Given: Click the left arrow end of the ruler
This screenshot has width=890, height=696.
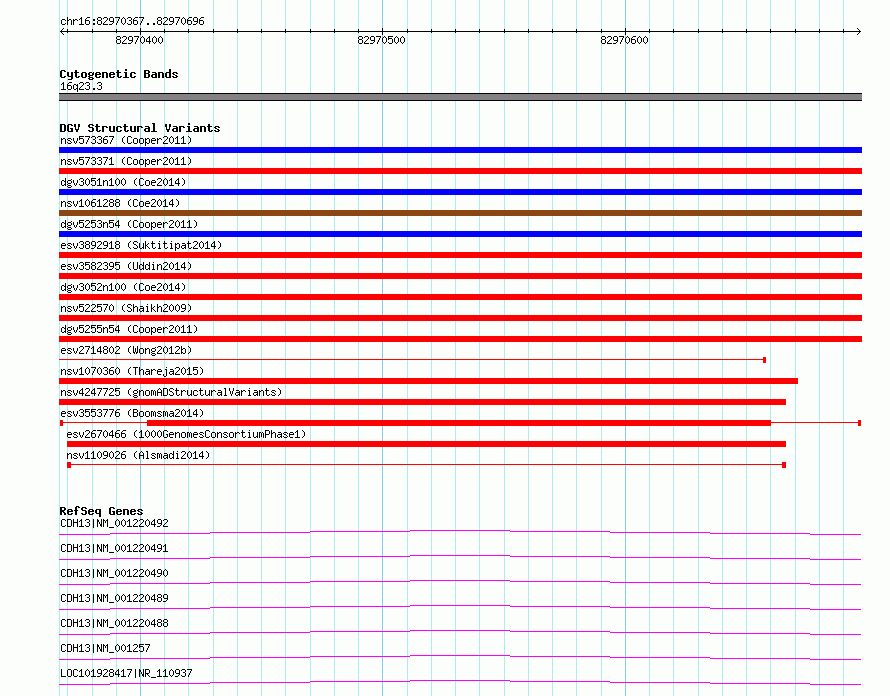Looking at the screenshot, I should (x=62, y=31).
